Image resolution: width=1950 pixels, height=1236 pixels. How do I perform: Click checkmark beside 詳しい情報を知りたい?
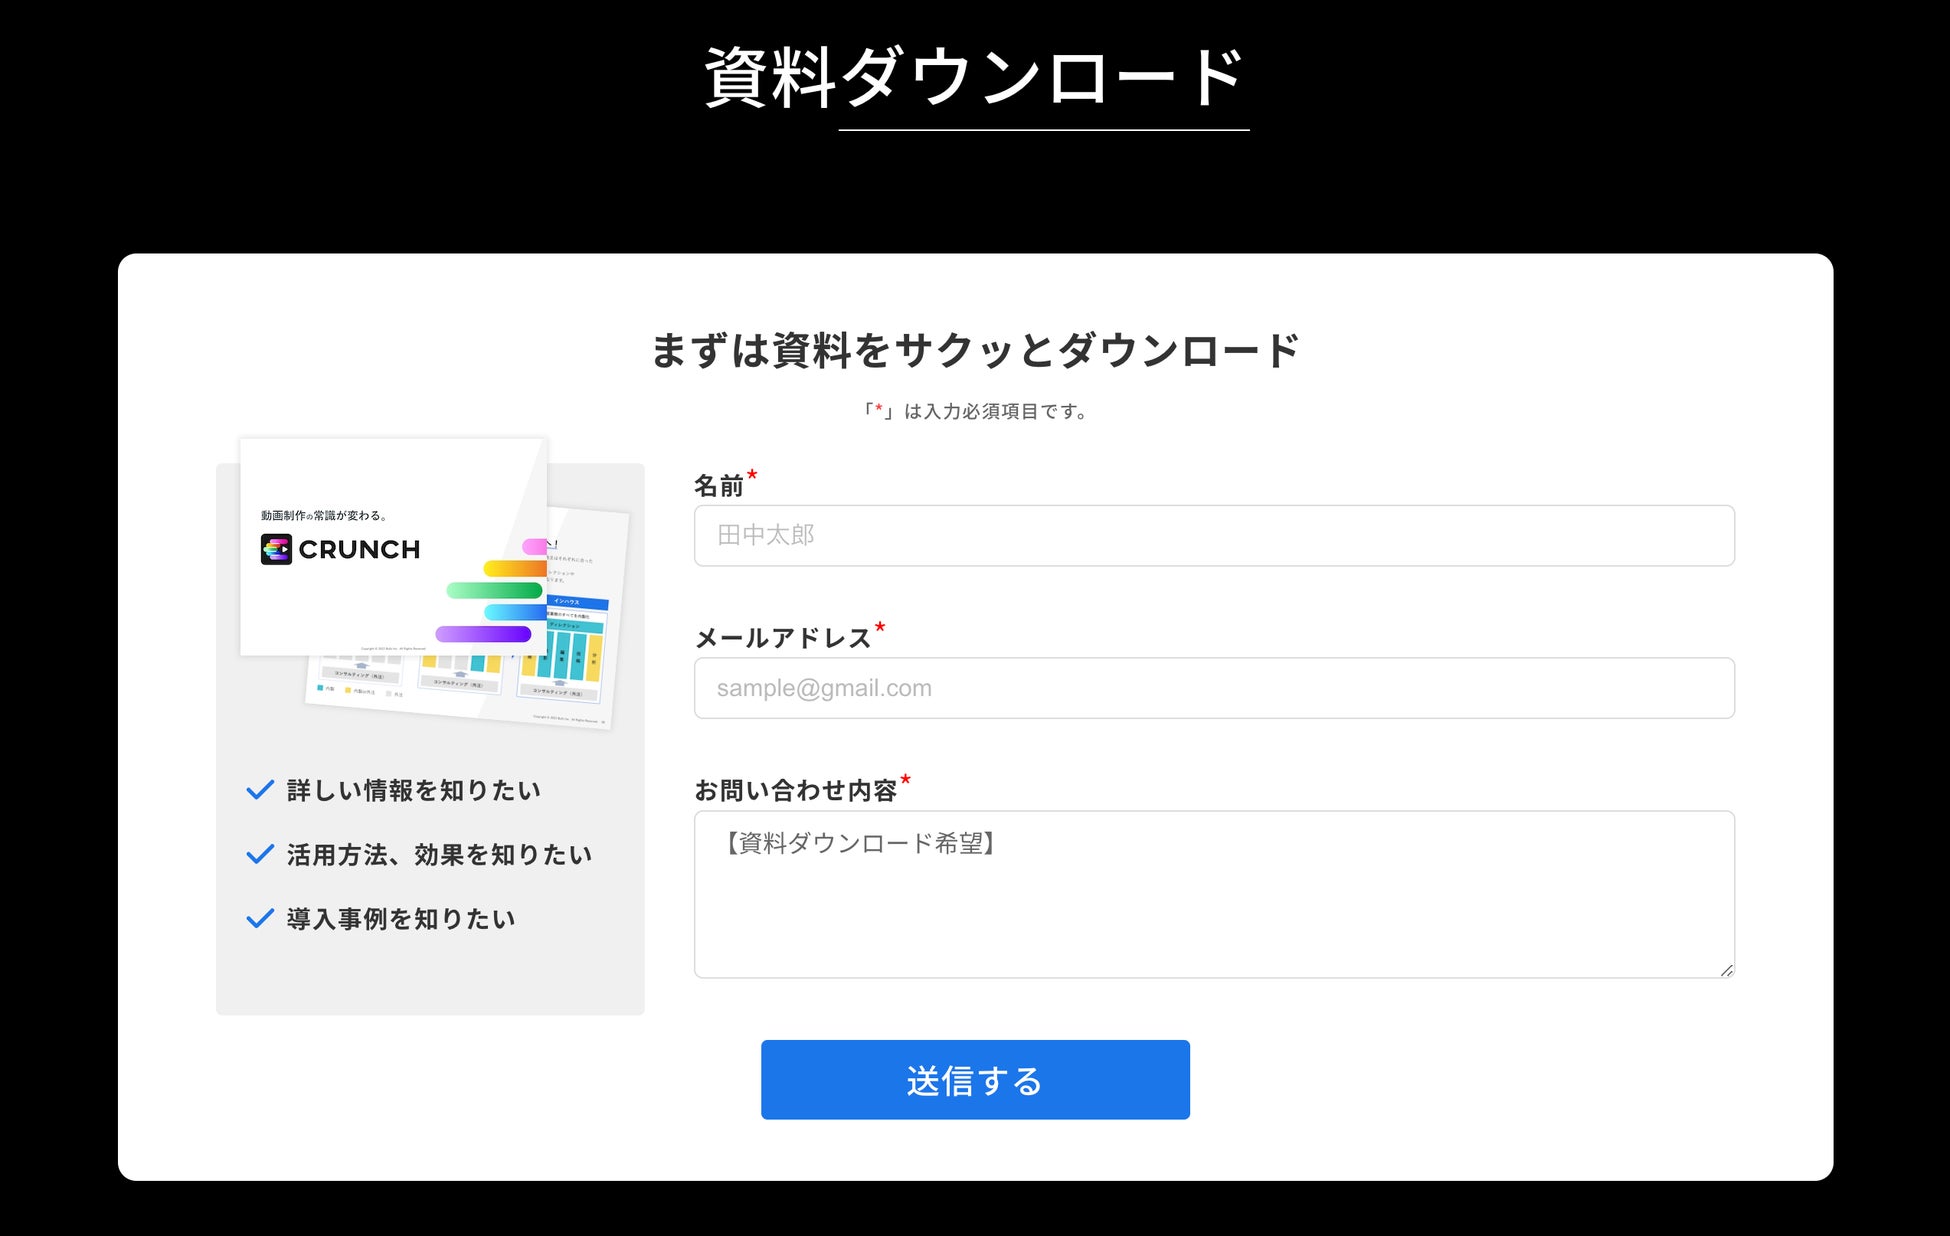260,790
